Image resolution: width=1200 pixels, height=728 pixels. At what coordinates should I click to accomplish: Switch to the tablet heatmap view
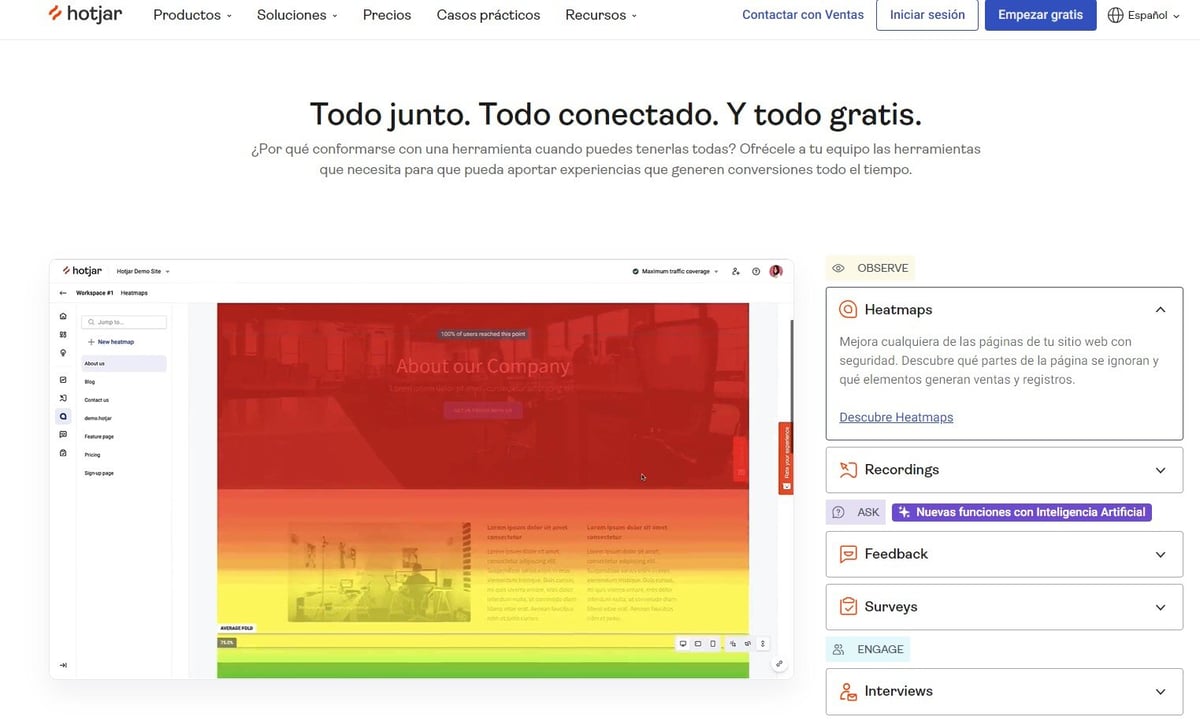[x=698, y=644]
